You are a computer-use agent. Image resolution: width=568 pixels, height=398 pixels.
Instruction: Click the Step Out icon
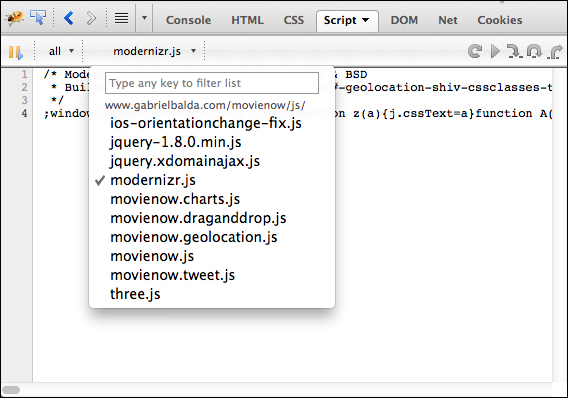[x=555, y=51]
